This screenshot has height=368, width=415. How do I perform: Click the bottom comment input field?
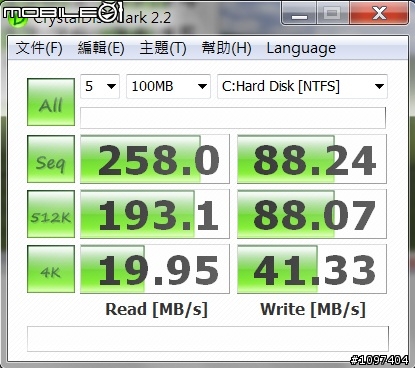click(x=208, y=339)
